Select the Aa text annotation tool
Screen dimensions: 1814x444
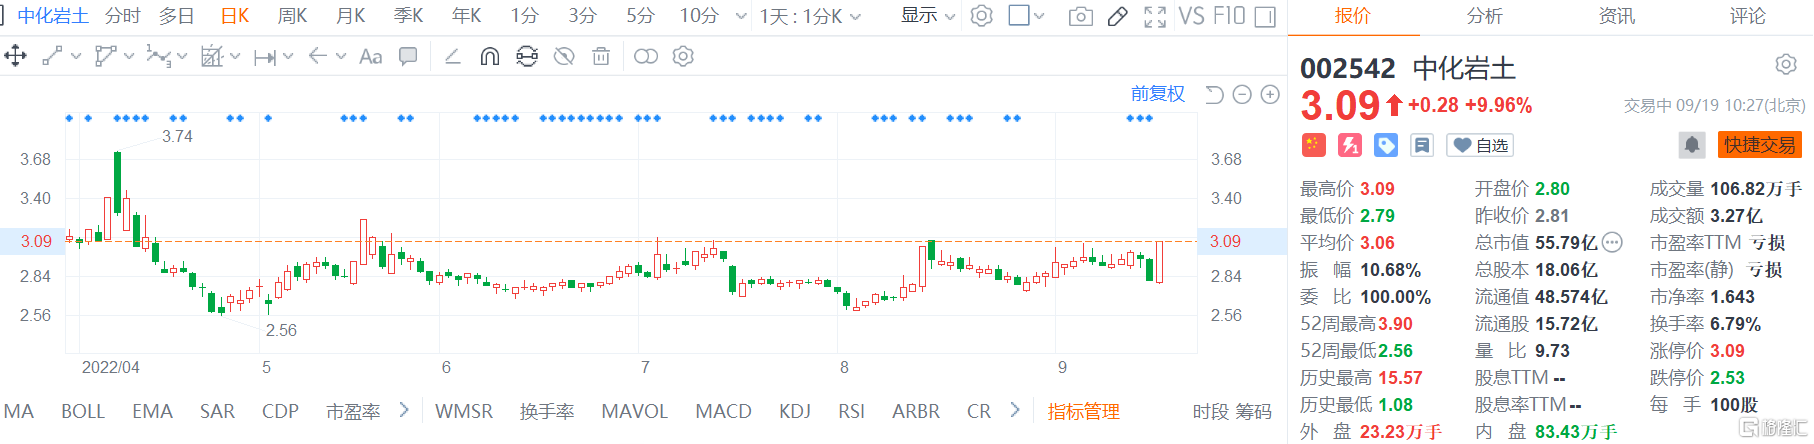(370, 57)
